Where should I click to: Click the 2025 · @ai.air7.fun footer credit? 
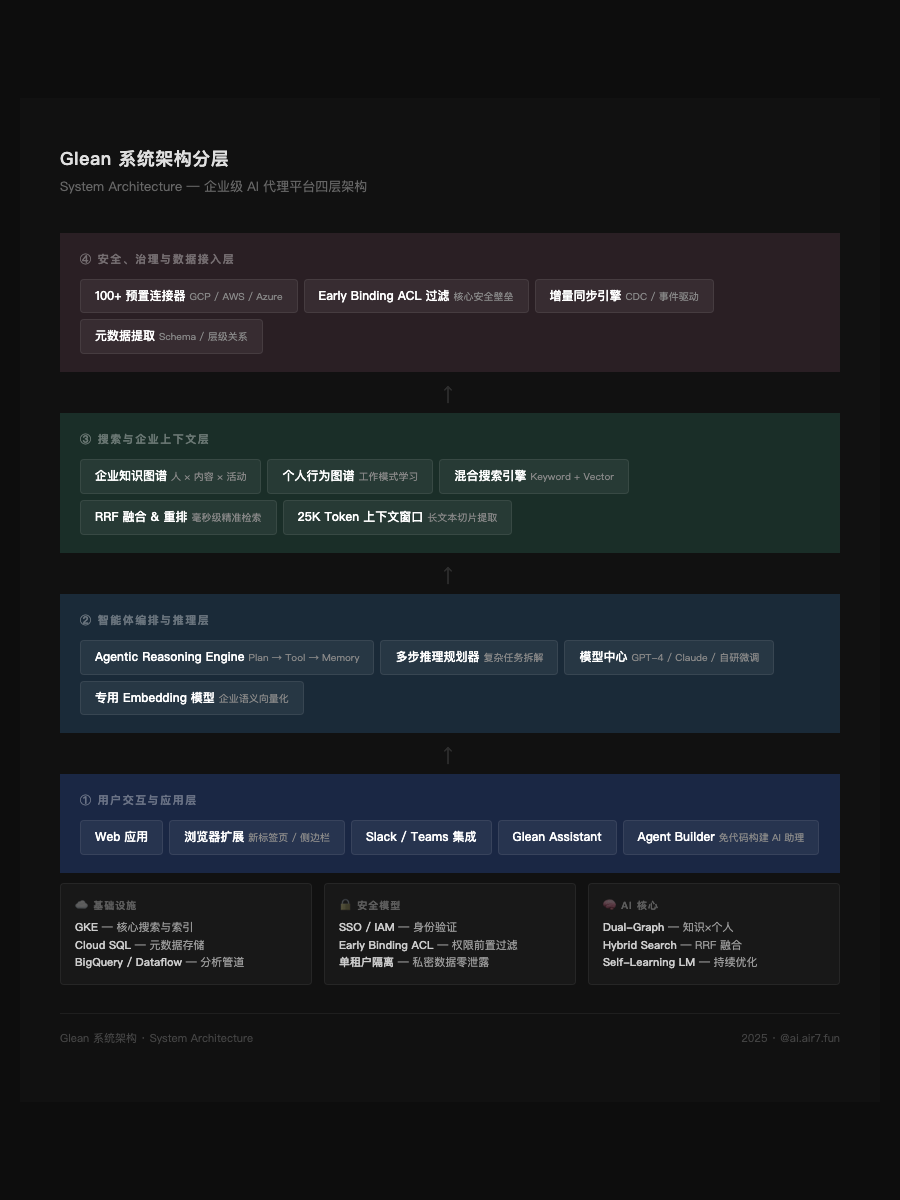point(790,1038)
